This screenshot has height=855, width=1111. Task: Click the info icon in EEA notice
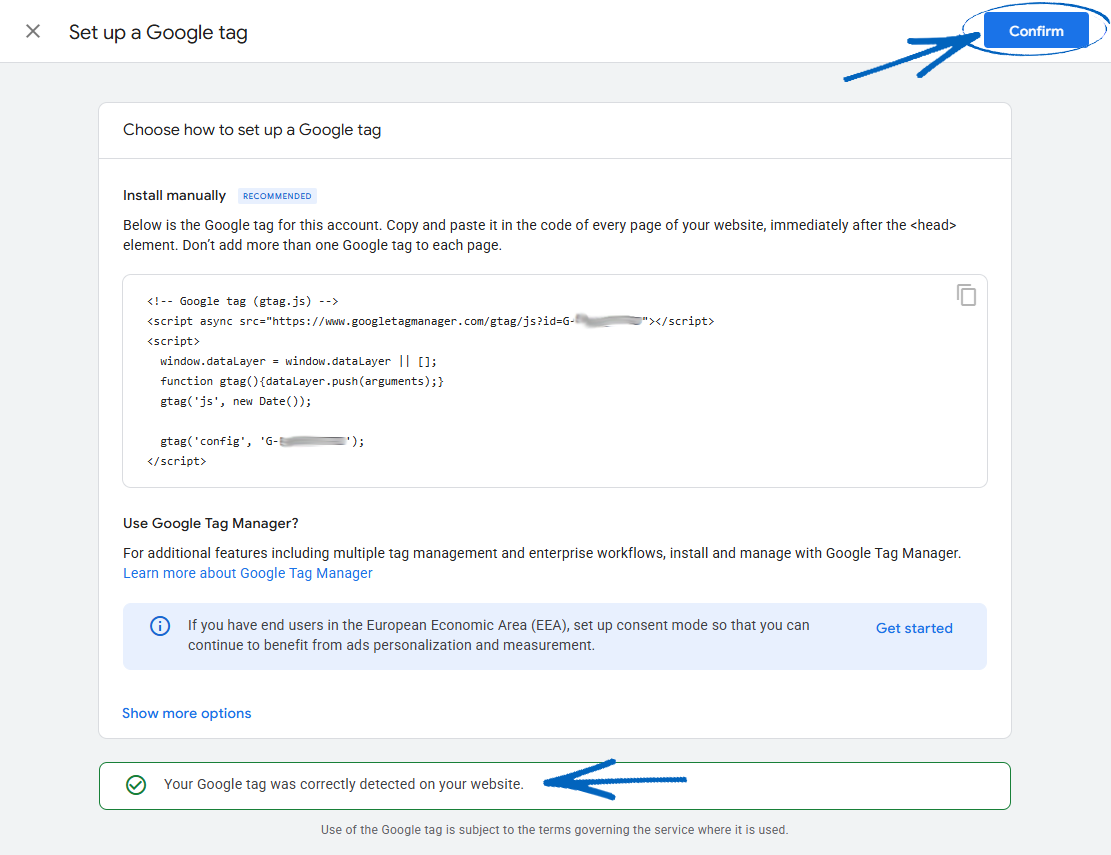[160, 626]
